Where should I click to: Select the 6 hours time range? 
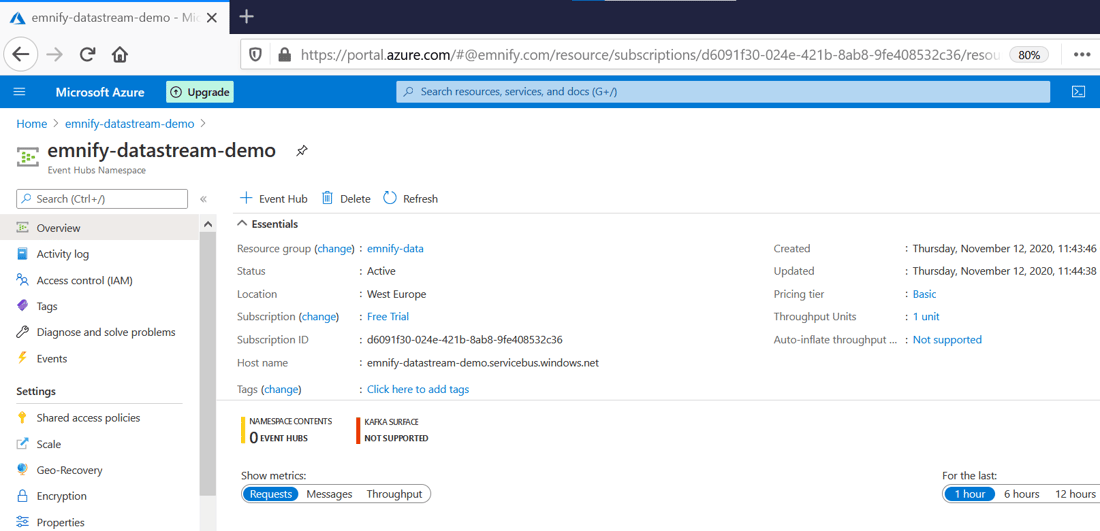tap(1021, 494)
